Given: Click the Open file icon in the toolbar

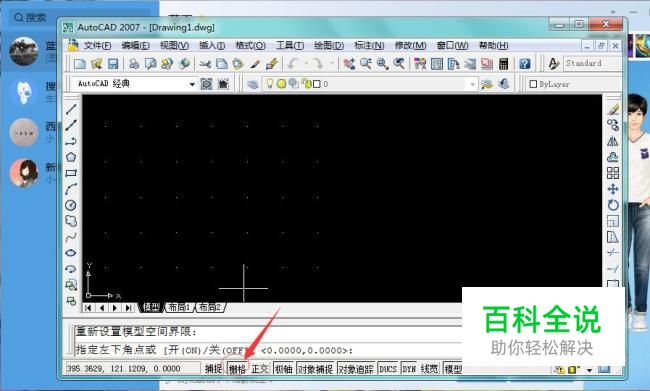Looking at the screenshot, I should [96, 64].
